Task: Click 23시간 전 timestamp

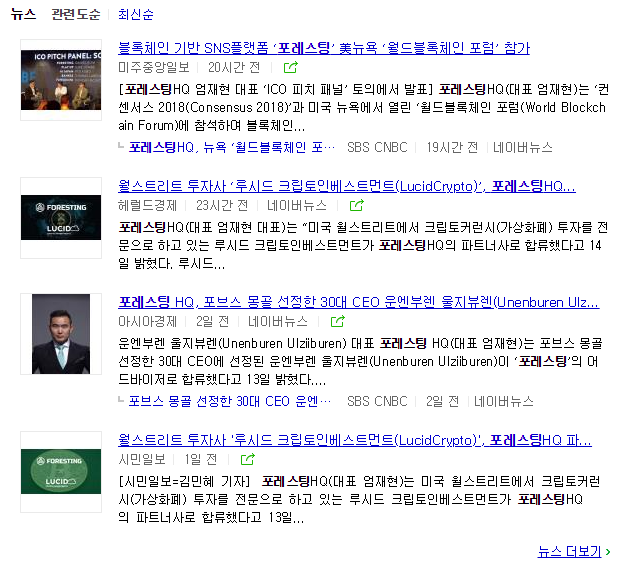Action: coord(222,205)
